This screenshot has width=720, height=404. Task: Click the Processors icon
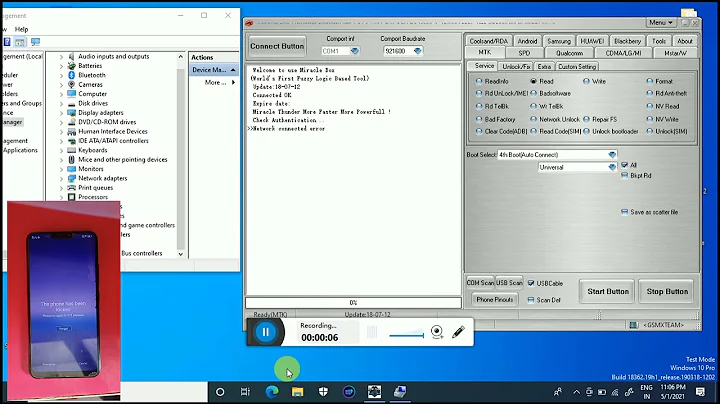point(72,197)
